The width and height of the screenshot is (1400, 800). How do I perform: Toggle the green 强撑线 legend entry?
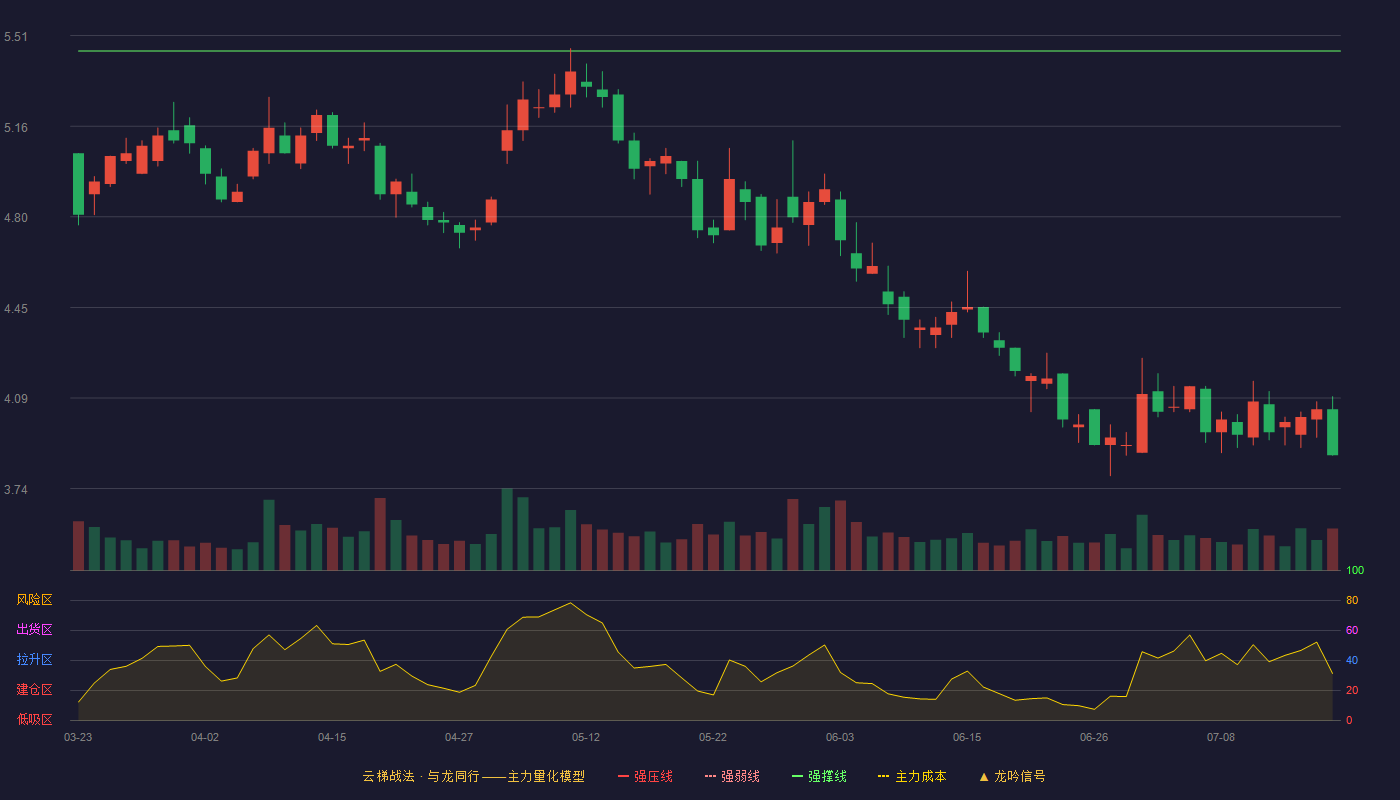[x=819, y=776]
